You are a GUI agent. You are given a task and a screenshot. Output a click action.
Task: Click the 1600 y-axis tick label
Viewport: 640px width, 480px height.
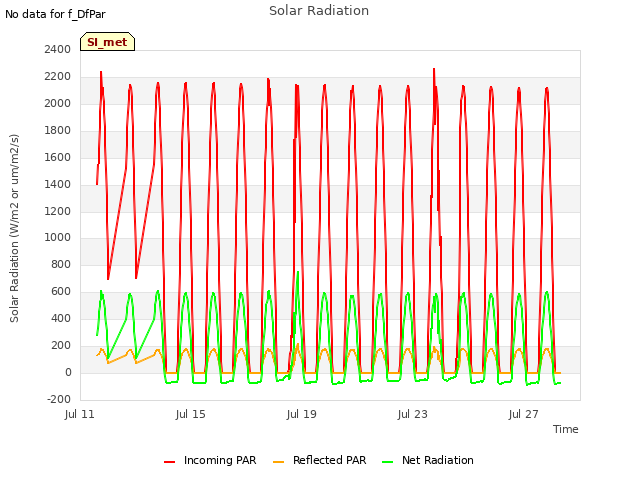(x=58, y=157)
